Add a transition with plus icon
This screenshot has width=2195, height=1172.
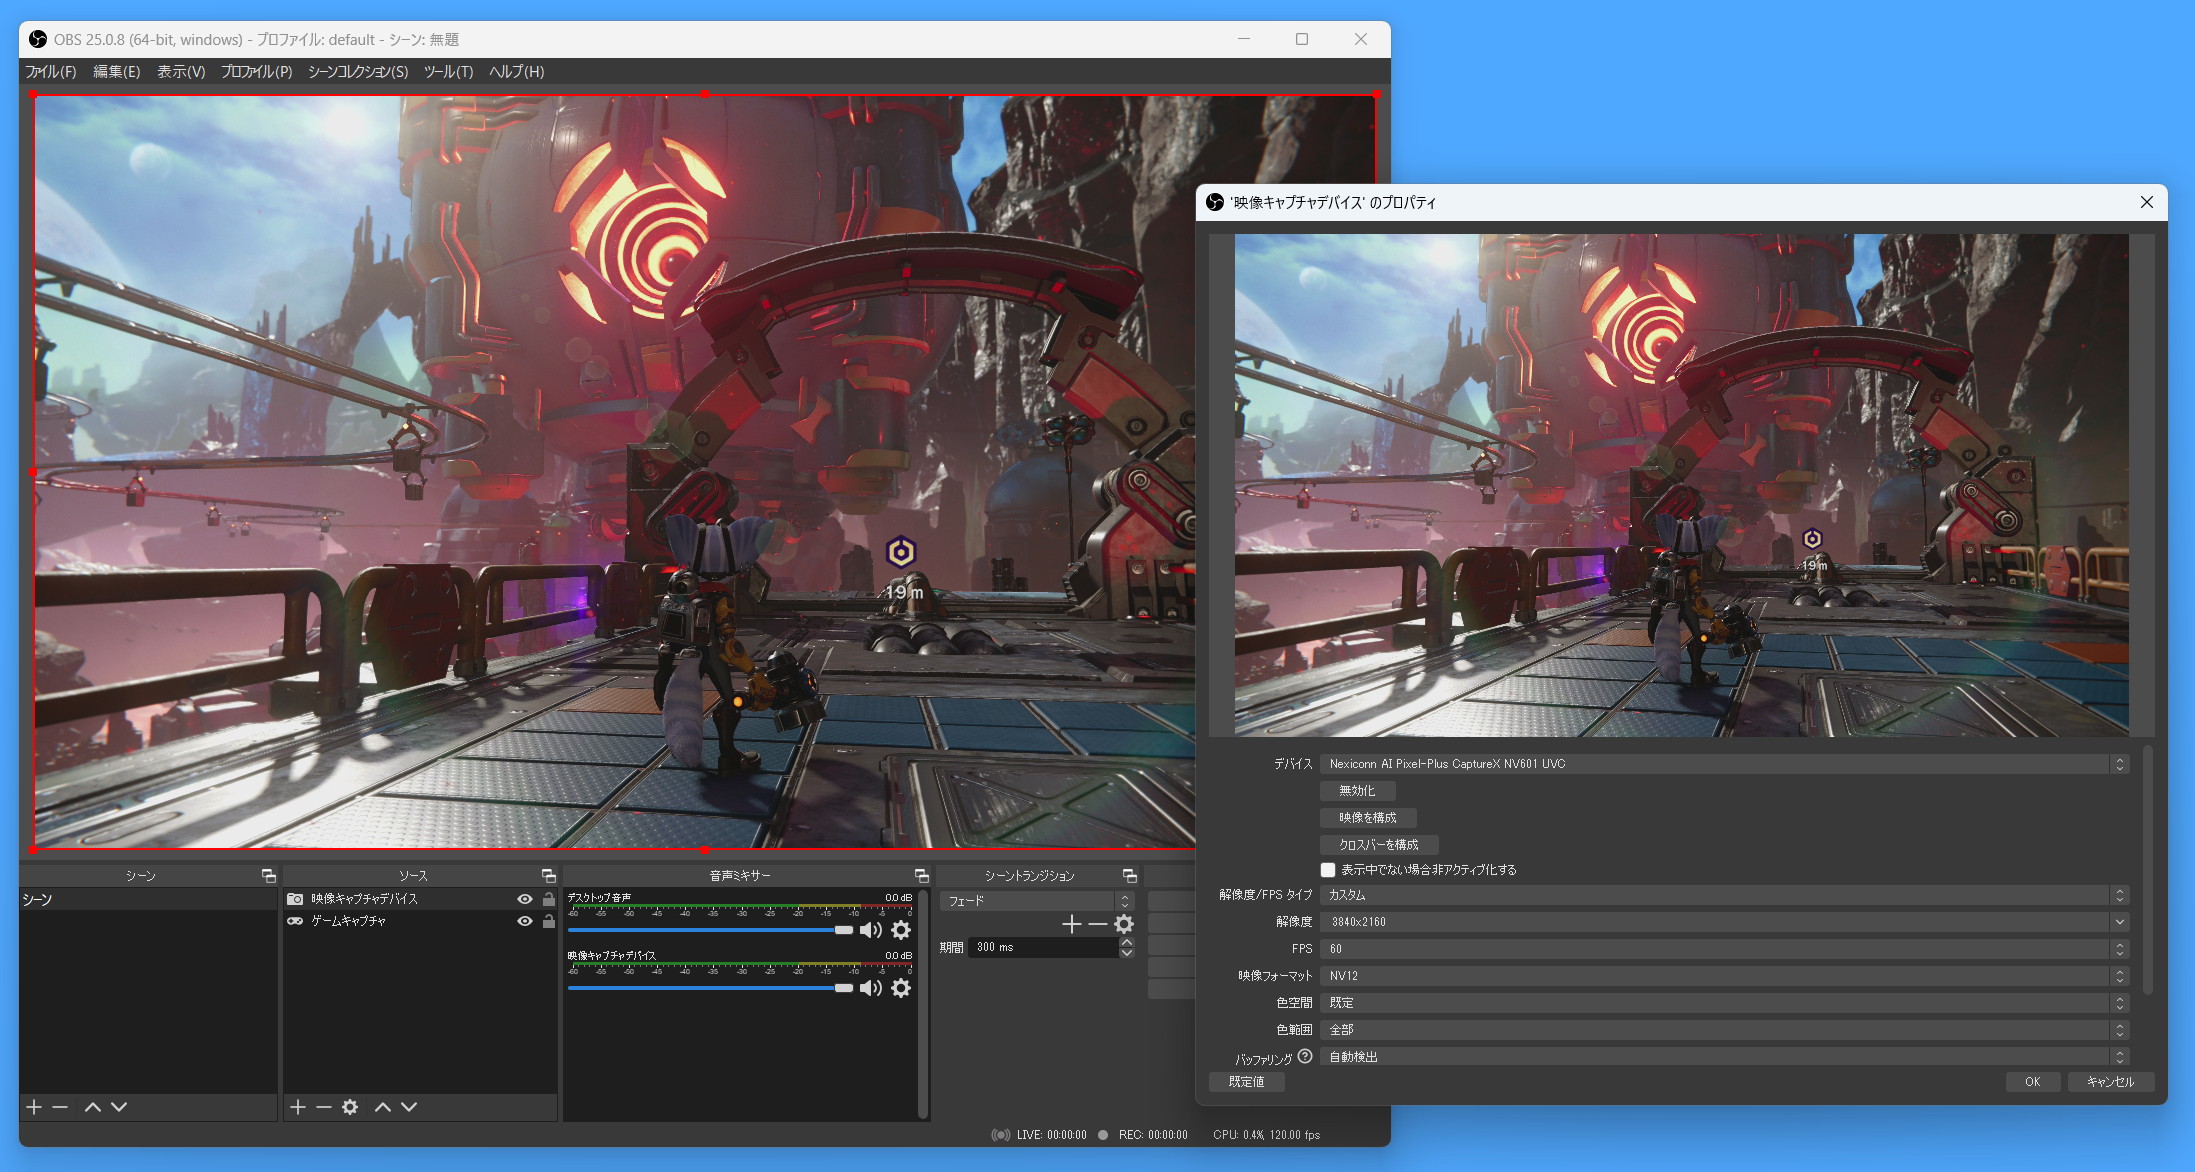click(1071, 924)
